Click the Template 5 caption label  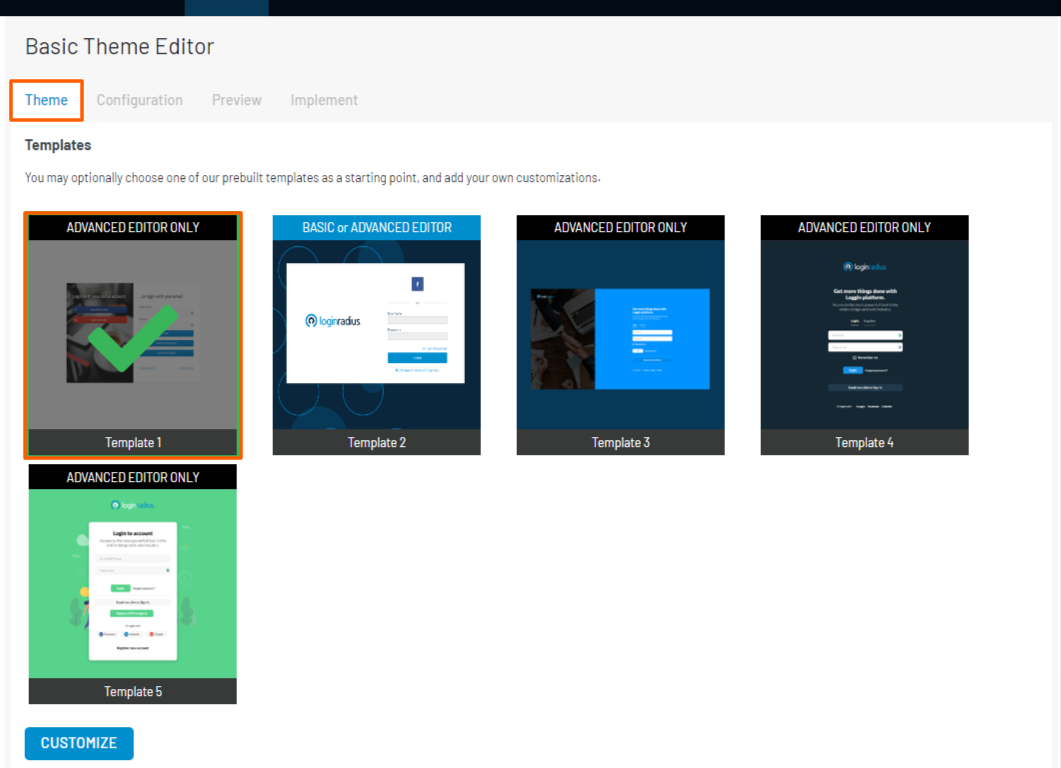(132, 691)
